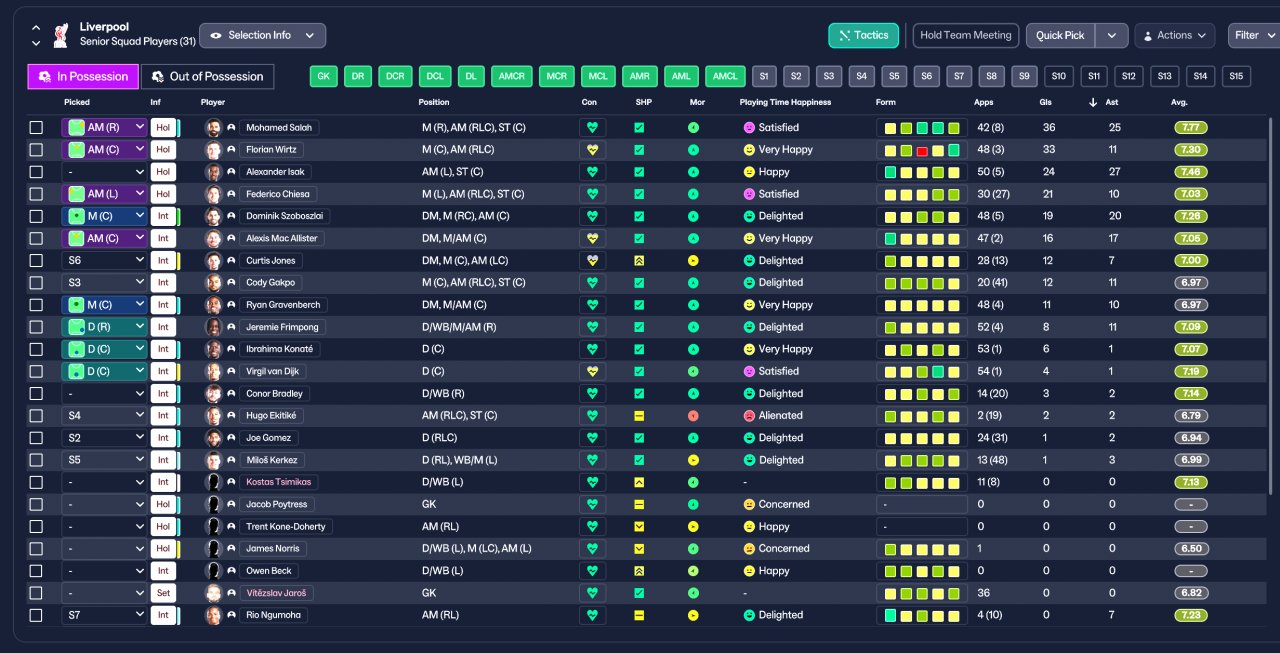Click Hugo Ekitiké's red morale icon
1280x653 pixels.
click(694, 416)
